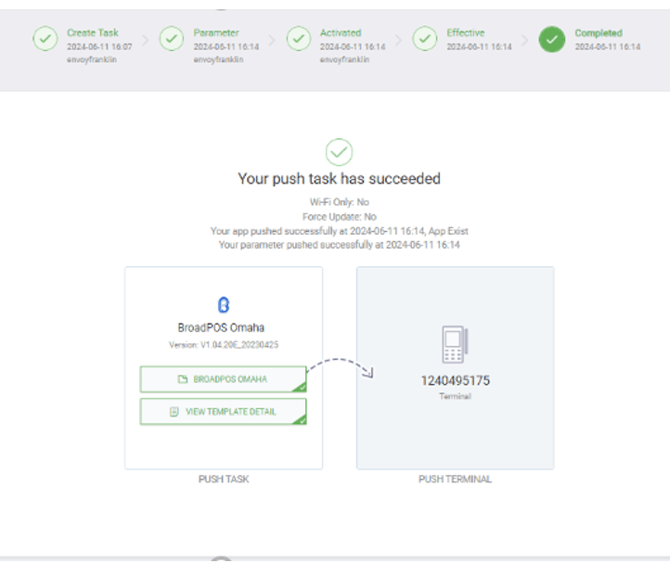This screenshot has height=563, width=670.
Task: Click terminal serial number 1240495175
Action: coord(454,381)
